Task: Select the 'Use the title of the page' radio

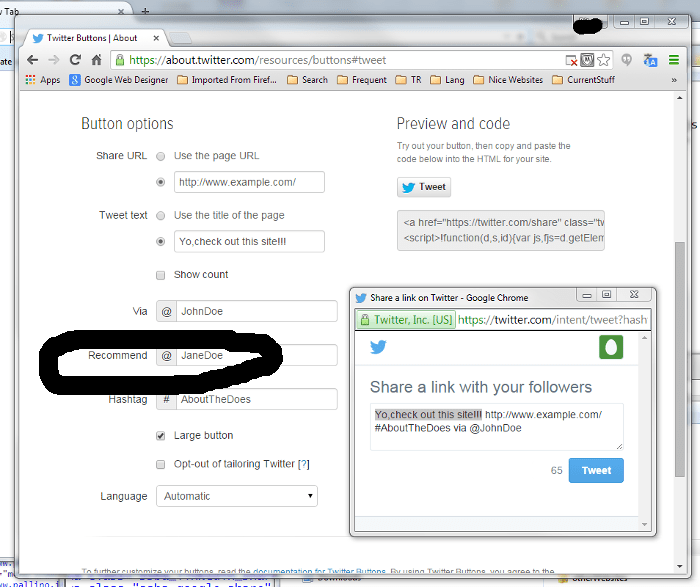Action: tap(161, 216)
